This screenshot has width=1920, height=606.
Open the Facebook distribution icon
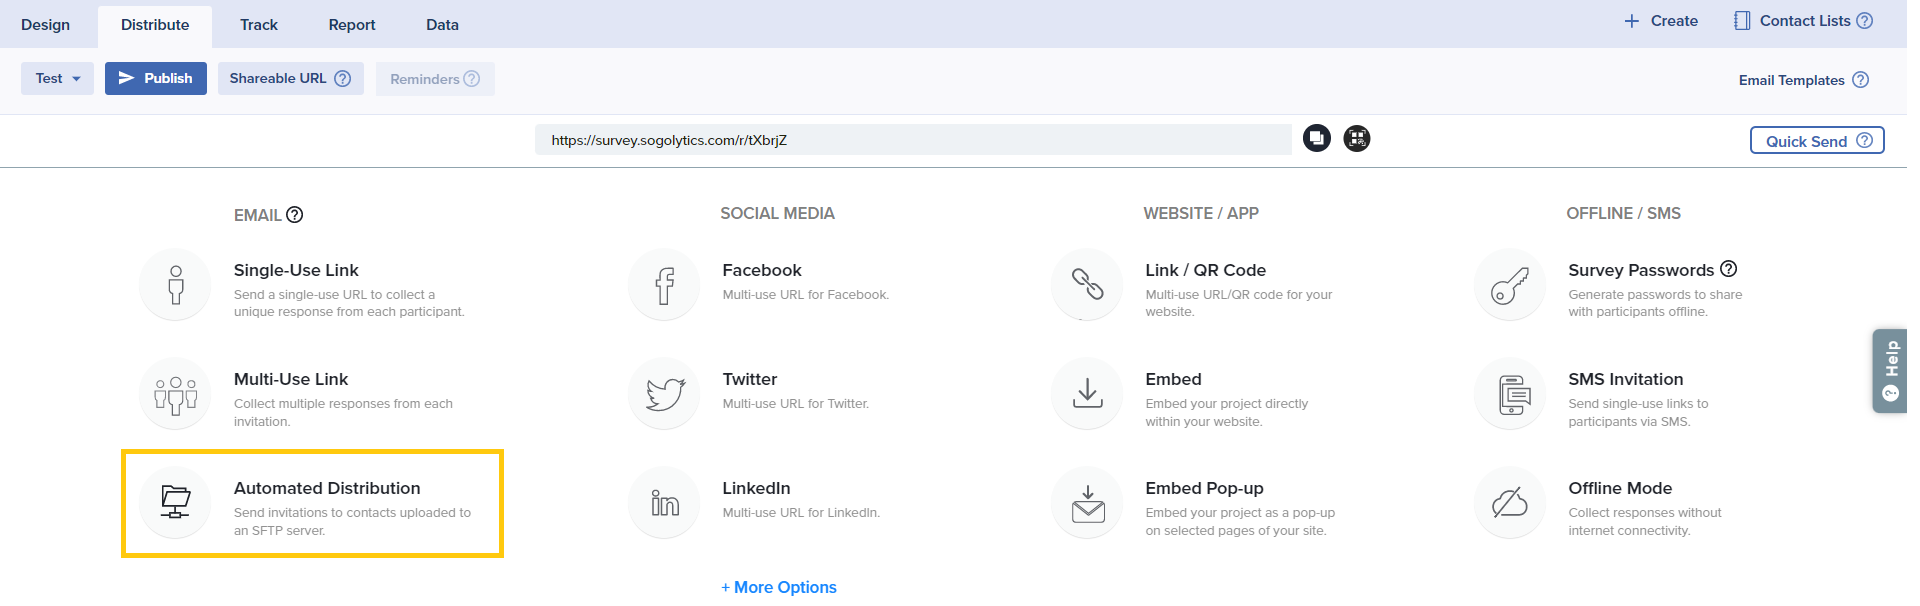[x=664, y=285]
